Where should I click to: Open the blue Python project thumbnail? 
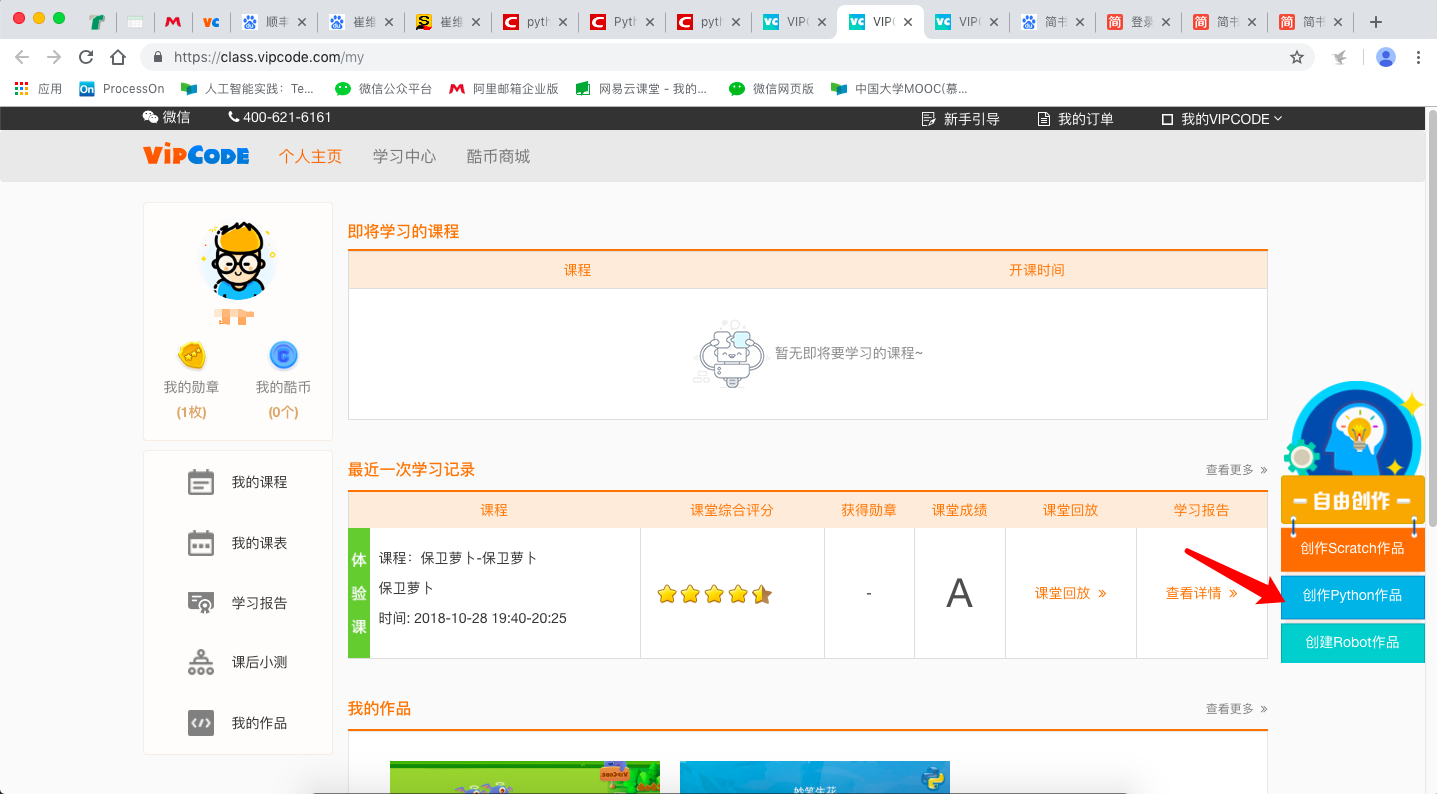815,777
